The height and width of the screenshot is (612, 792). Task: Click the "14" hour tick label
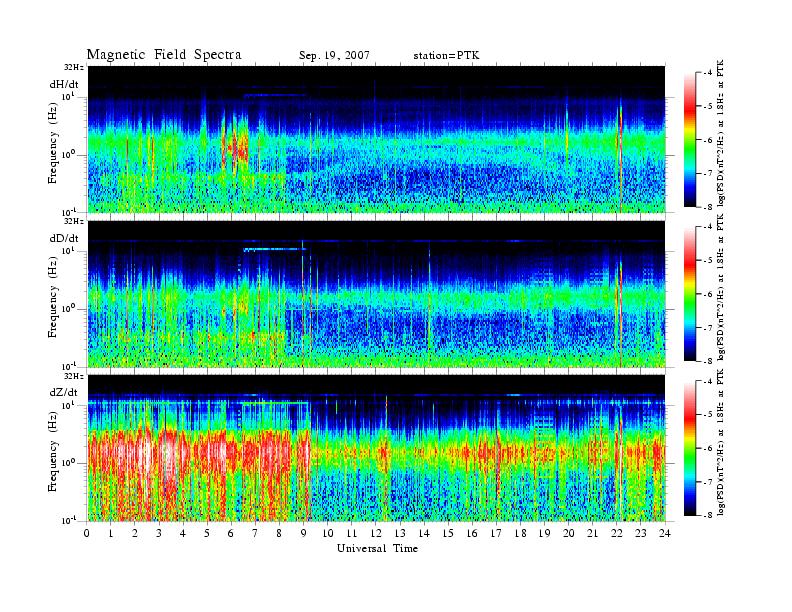point(424,533)
